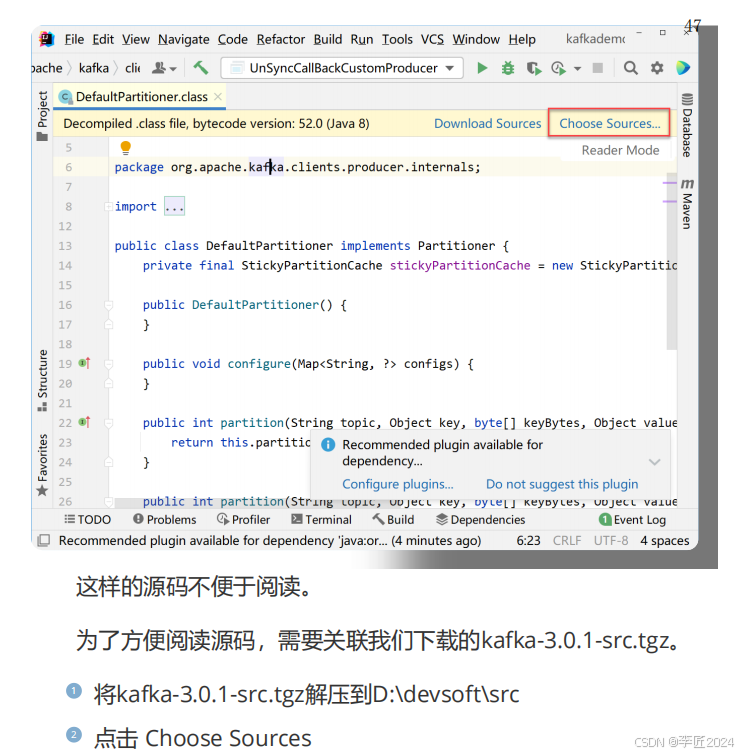The width and height of the screenshot is (749, 755).
Task: Open Search Everywhere magnifier icon
Action: 631,68
